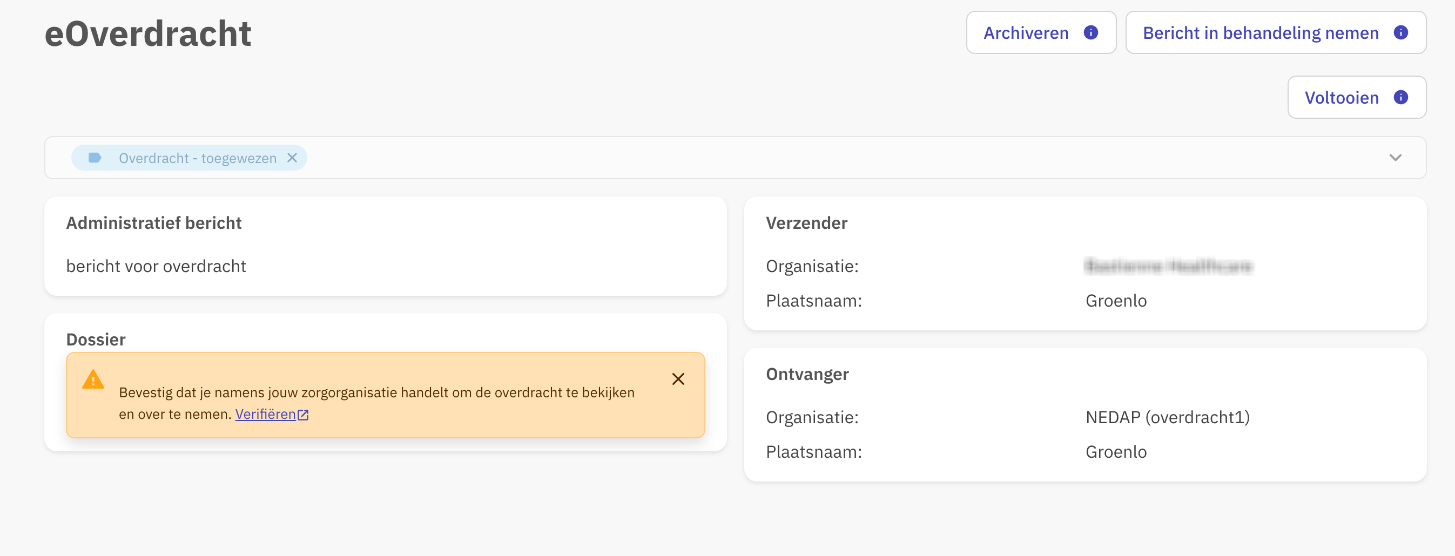1455x556 pixels.
Task: Click inside the empty tag selection field
Action: click(x=800, y=158)
